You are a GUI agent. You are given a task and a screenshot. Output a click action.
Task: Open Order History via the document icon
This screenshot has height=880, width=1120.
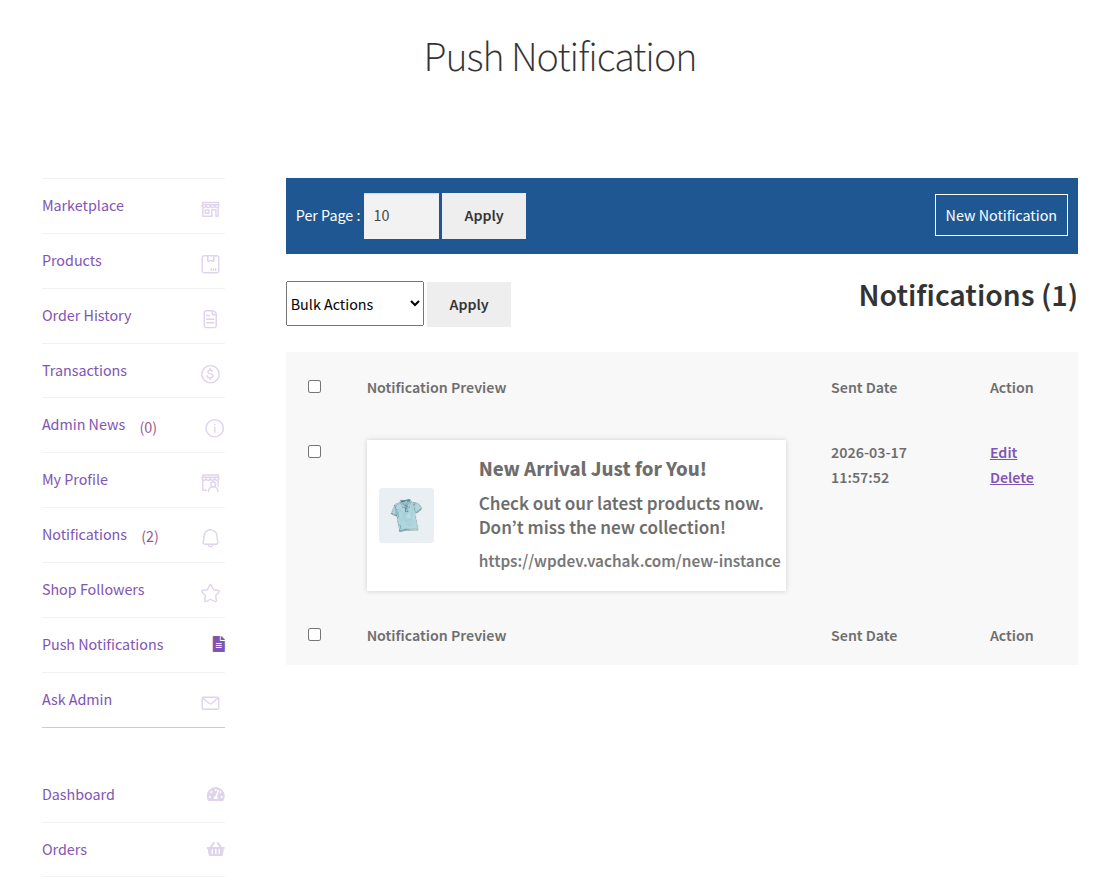pyautogui.click(x=210, y=319)
